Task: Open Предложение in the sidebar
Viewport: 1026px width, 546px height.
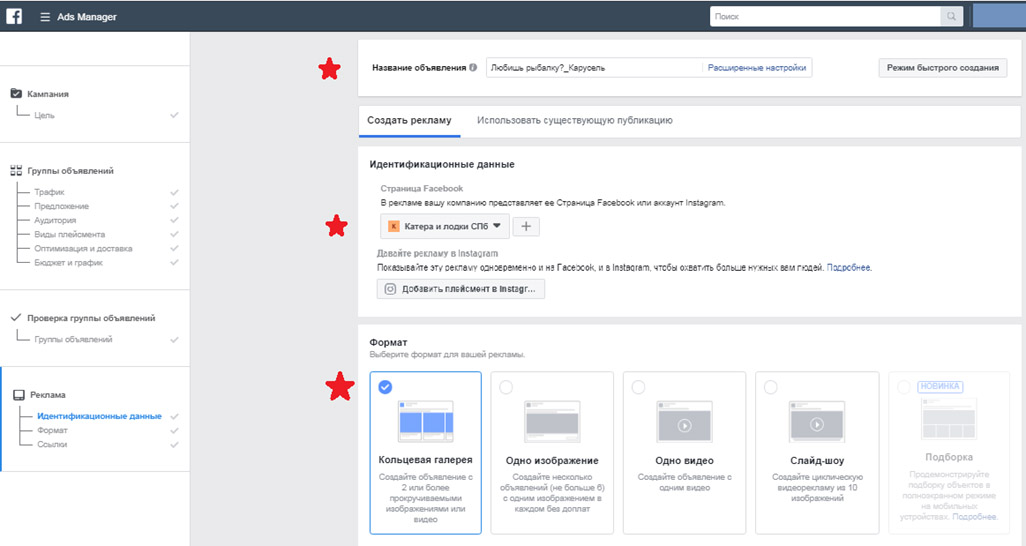Action: 62,206
